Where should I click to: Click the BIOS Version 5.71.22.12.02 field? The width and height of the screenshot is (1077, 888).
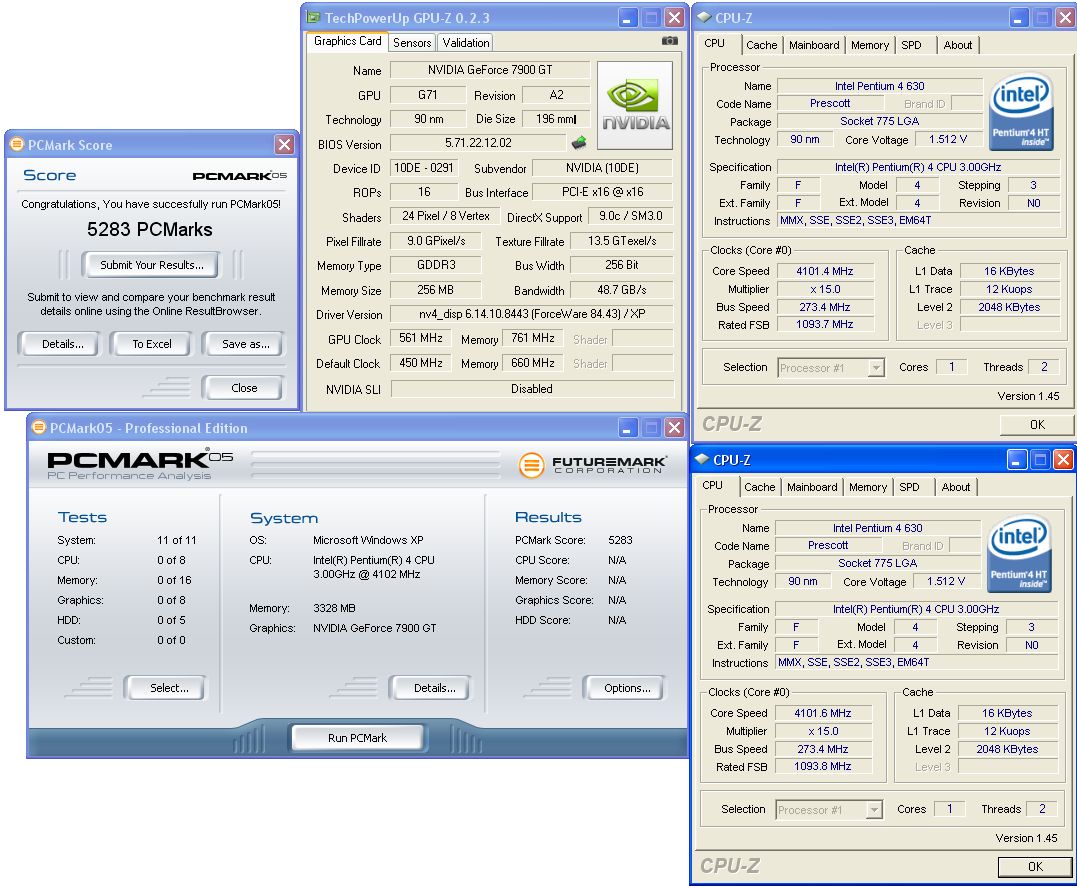[478, 143]
